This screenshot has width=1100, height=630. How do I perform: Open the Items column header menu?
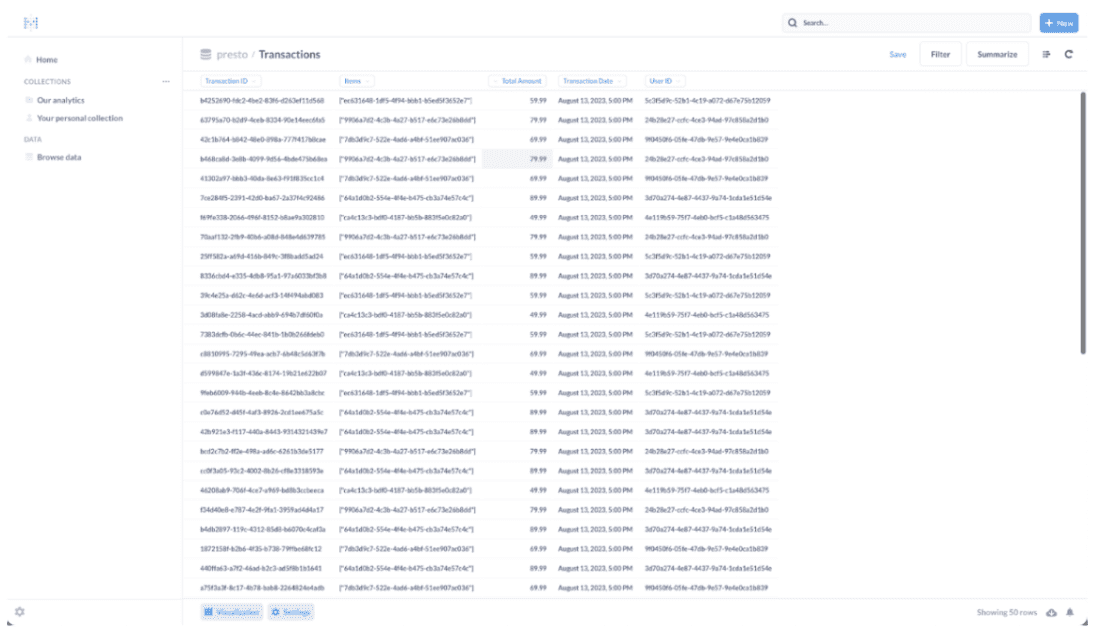pyautogui.click(x=357, y=81)
